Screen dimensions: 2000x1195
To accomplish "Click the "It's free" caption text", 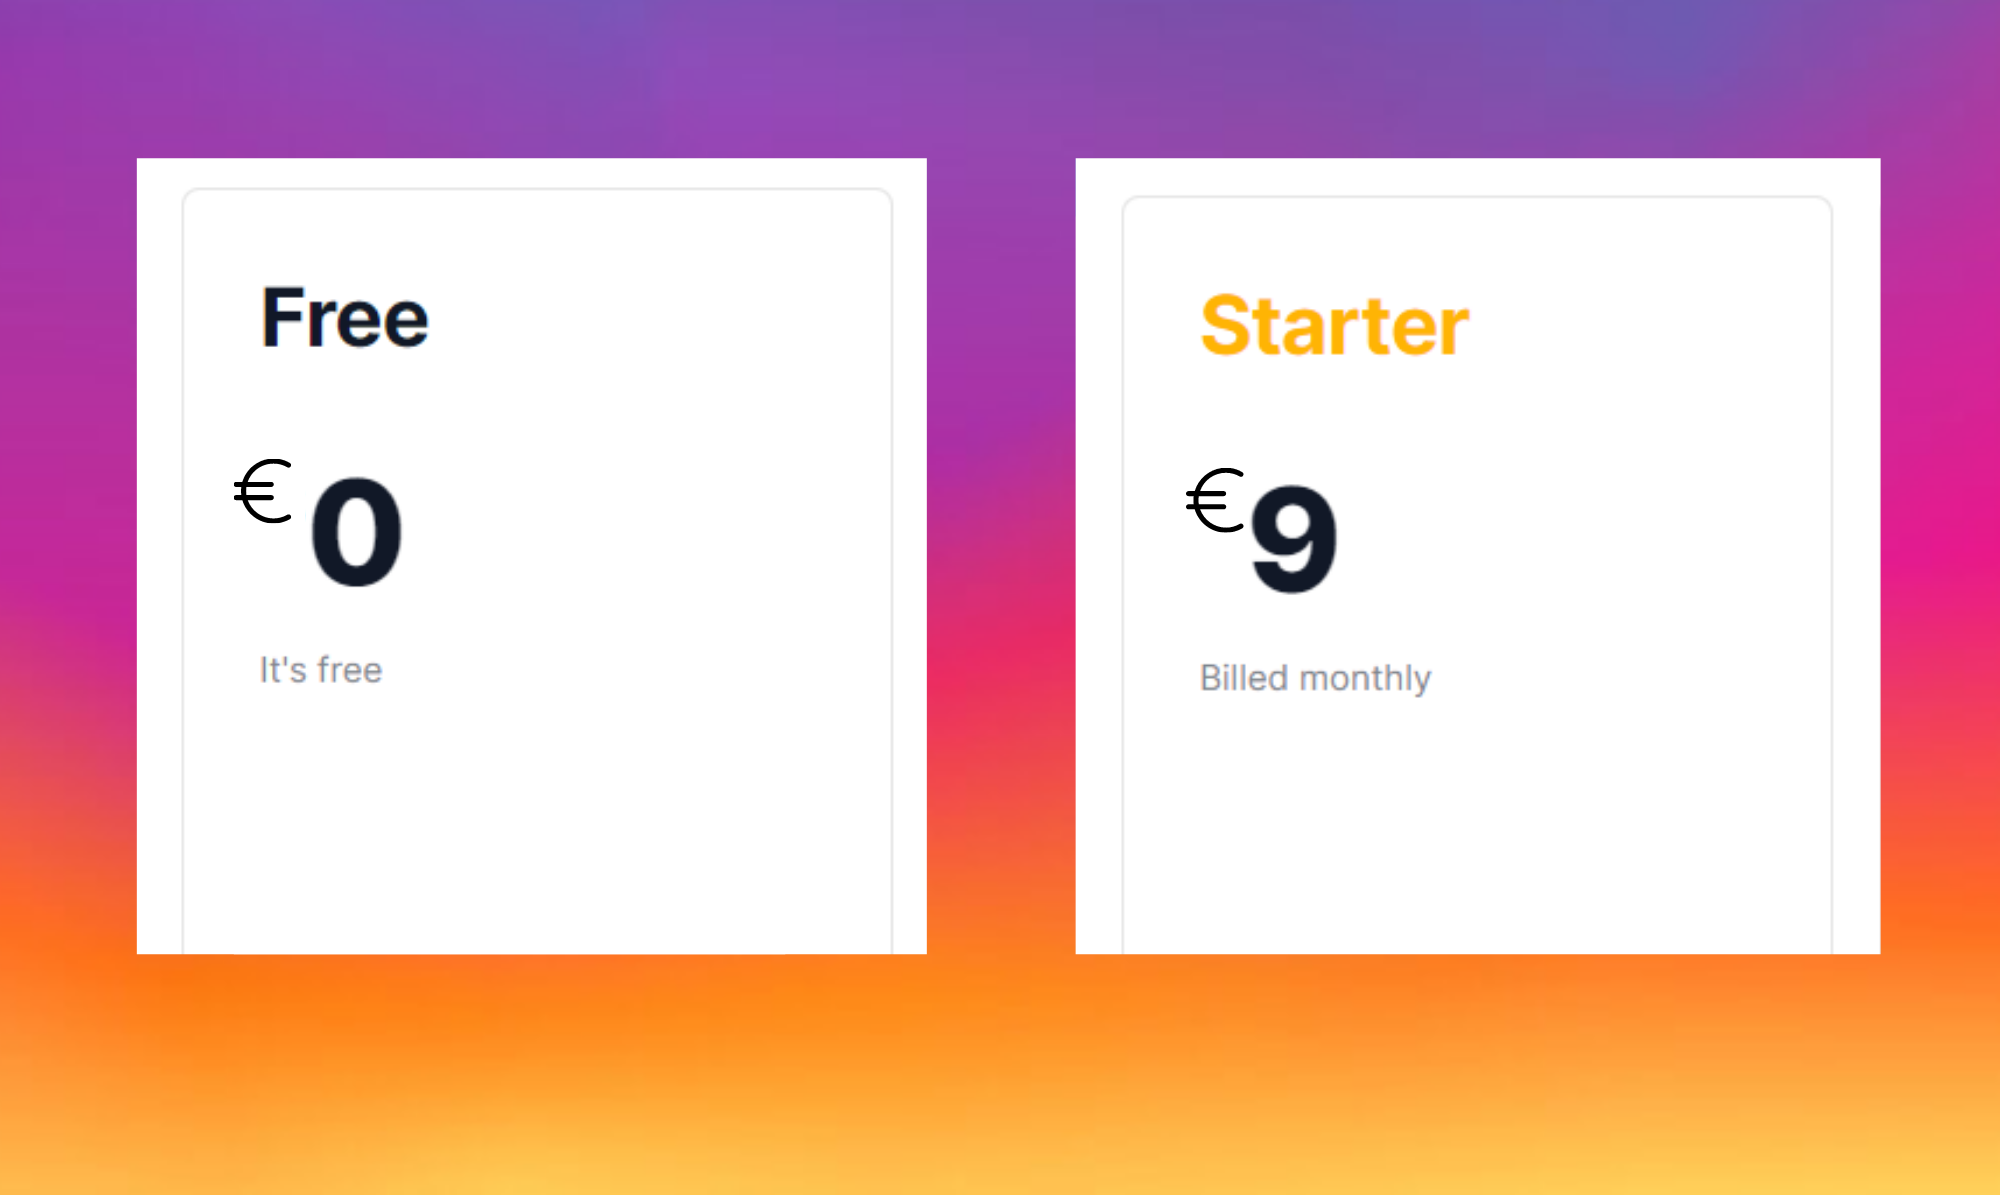I will (321, 670).
